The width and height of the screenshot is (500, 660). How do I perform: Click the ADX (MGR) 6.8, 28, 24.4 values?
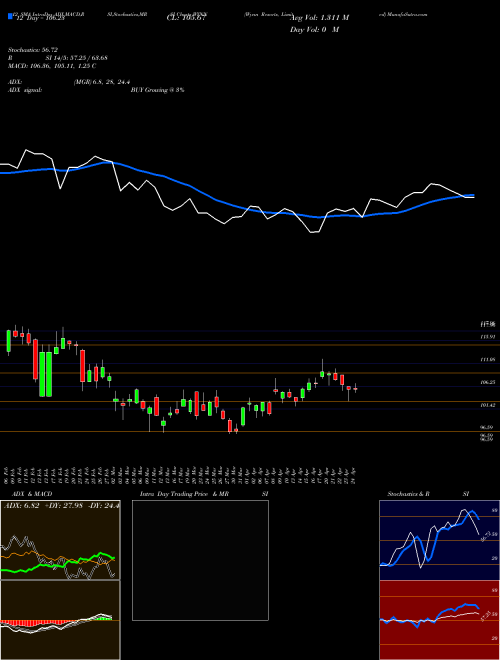101,82
